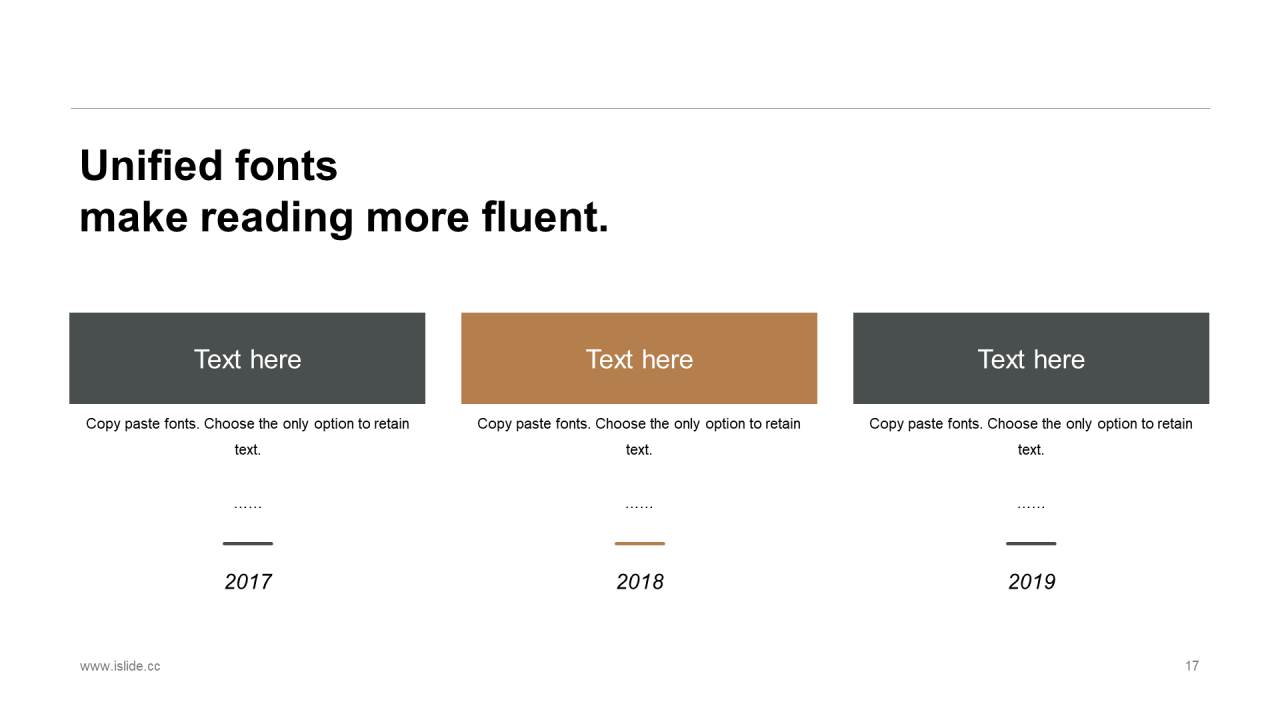Viewport: 1280px width, 720px height.
Task: Select the dark gray bar above 2017
Action: tap(247, 544)
